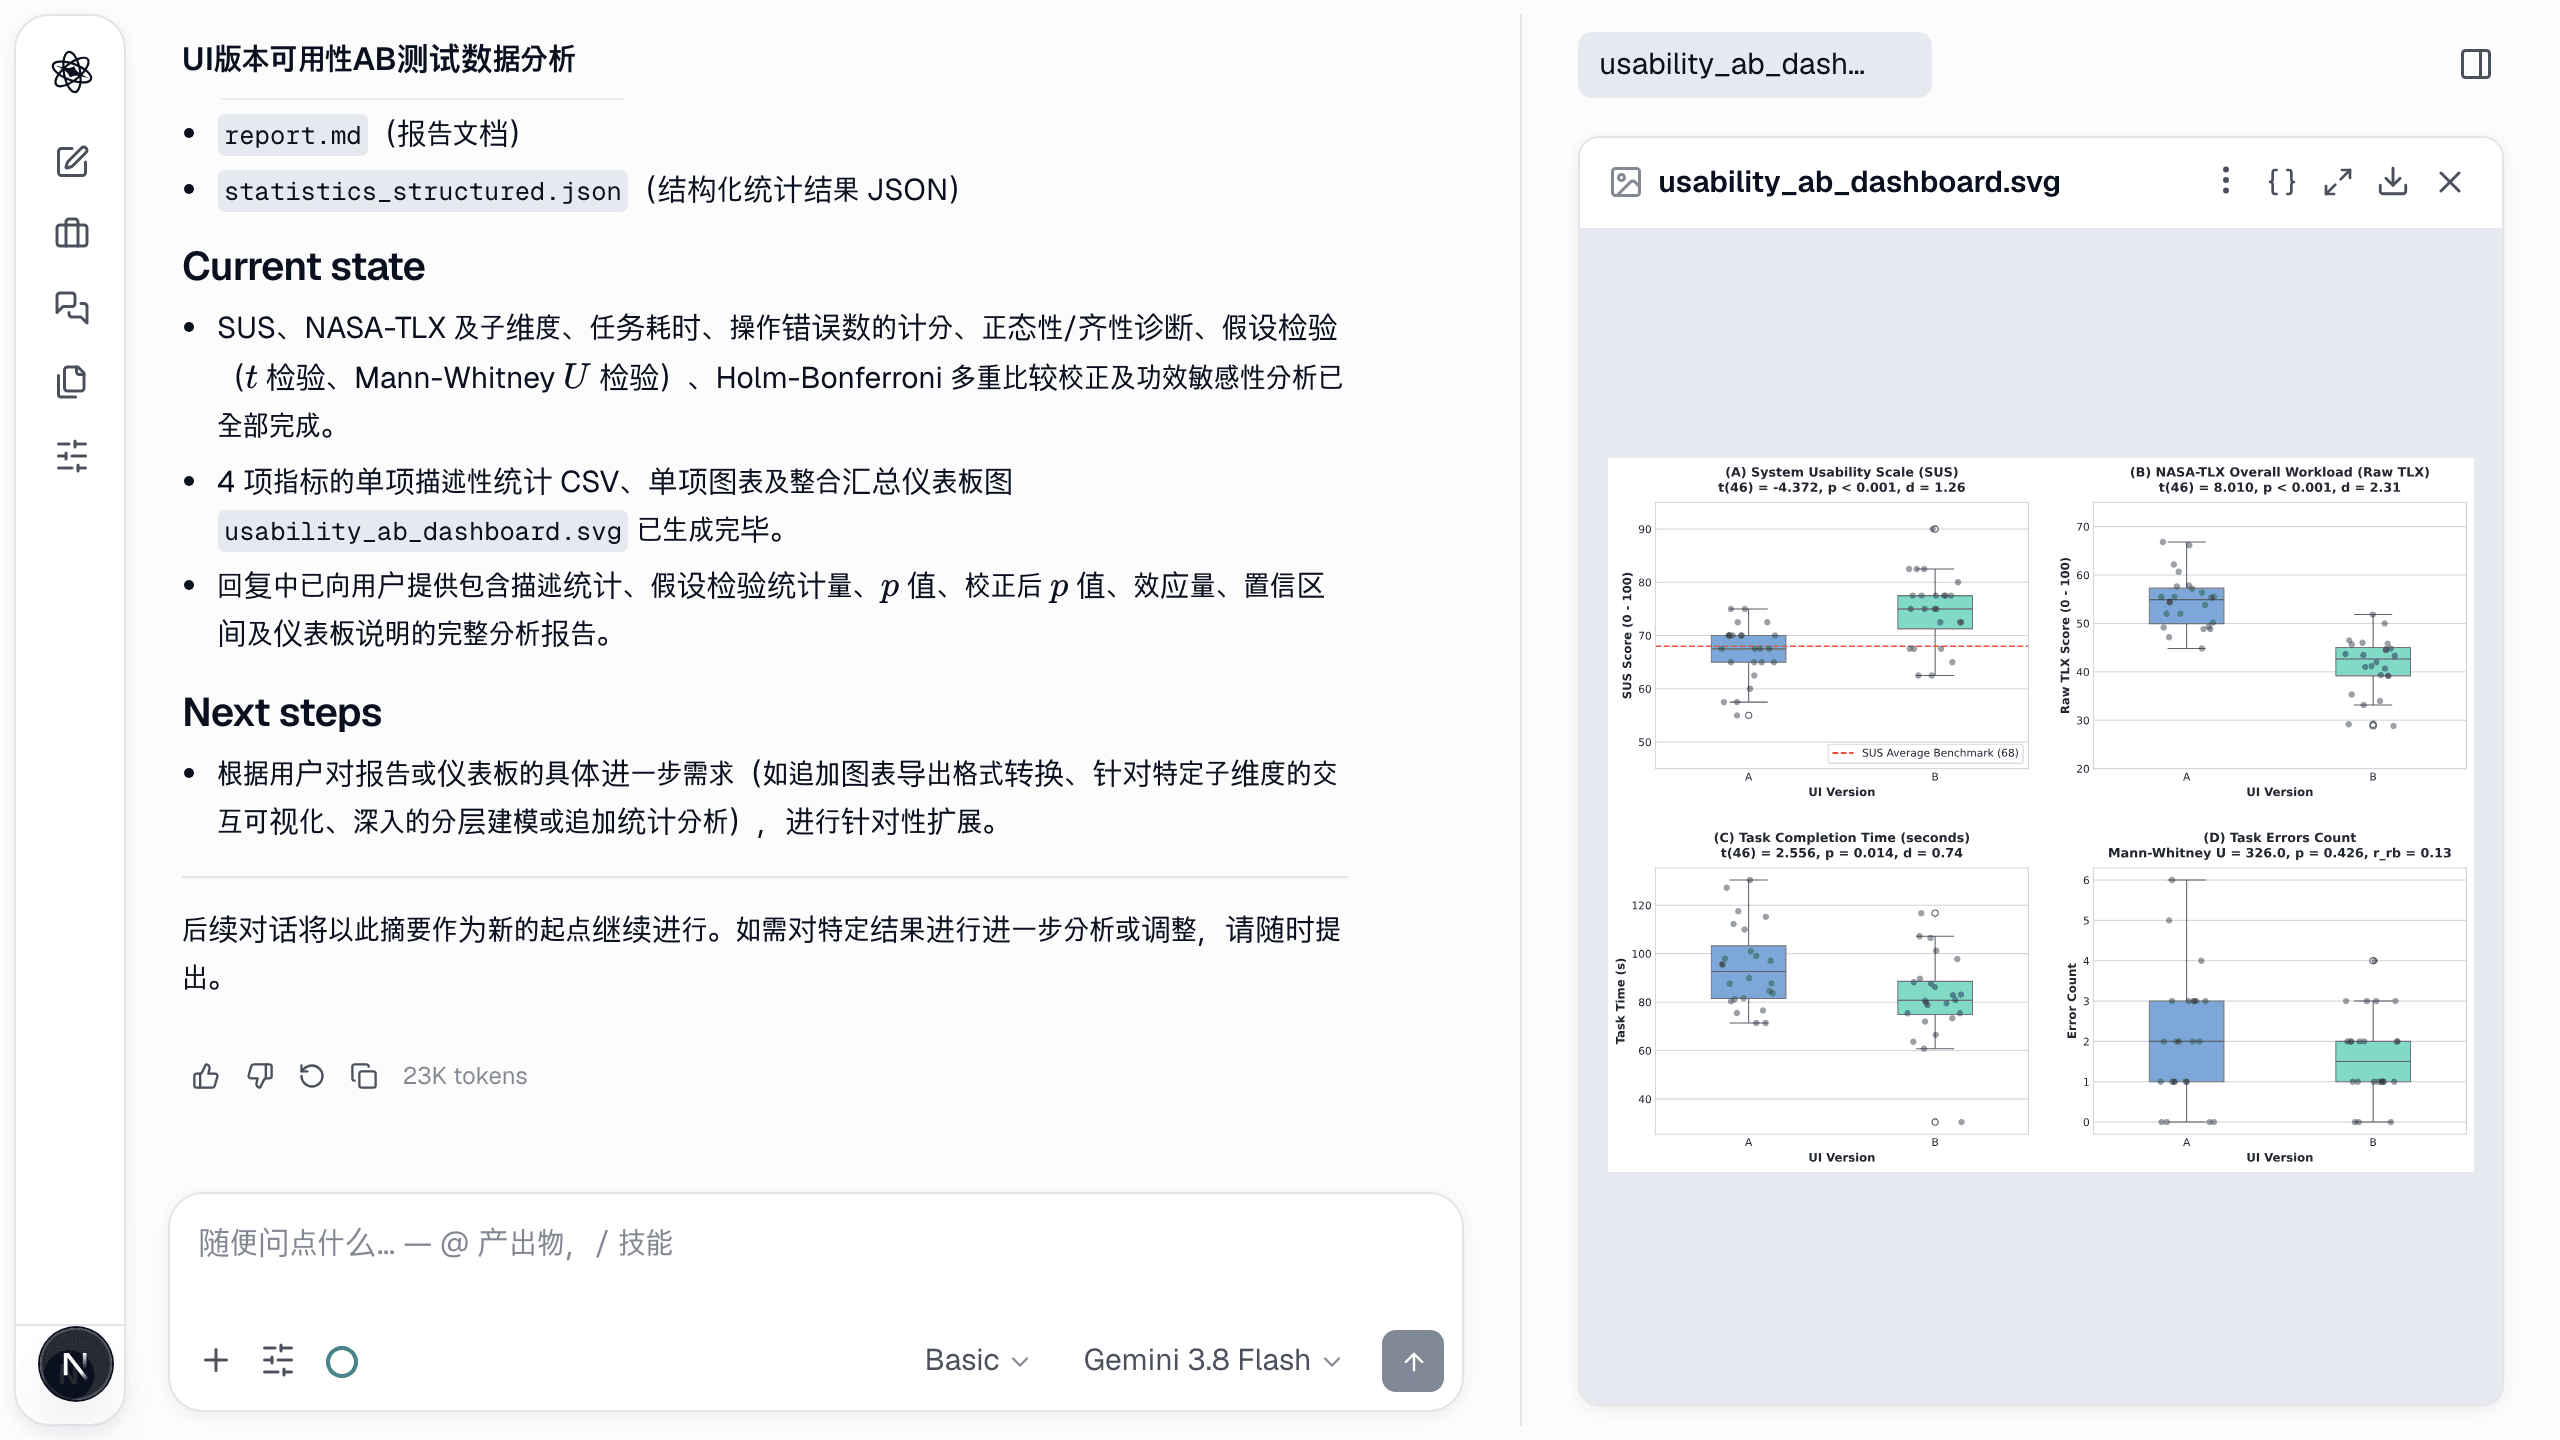Image resolution: width=2560 pixels, height=1440 pixels.
Task: Give thumbs up to the response
Action: 206,1076
